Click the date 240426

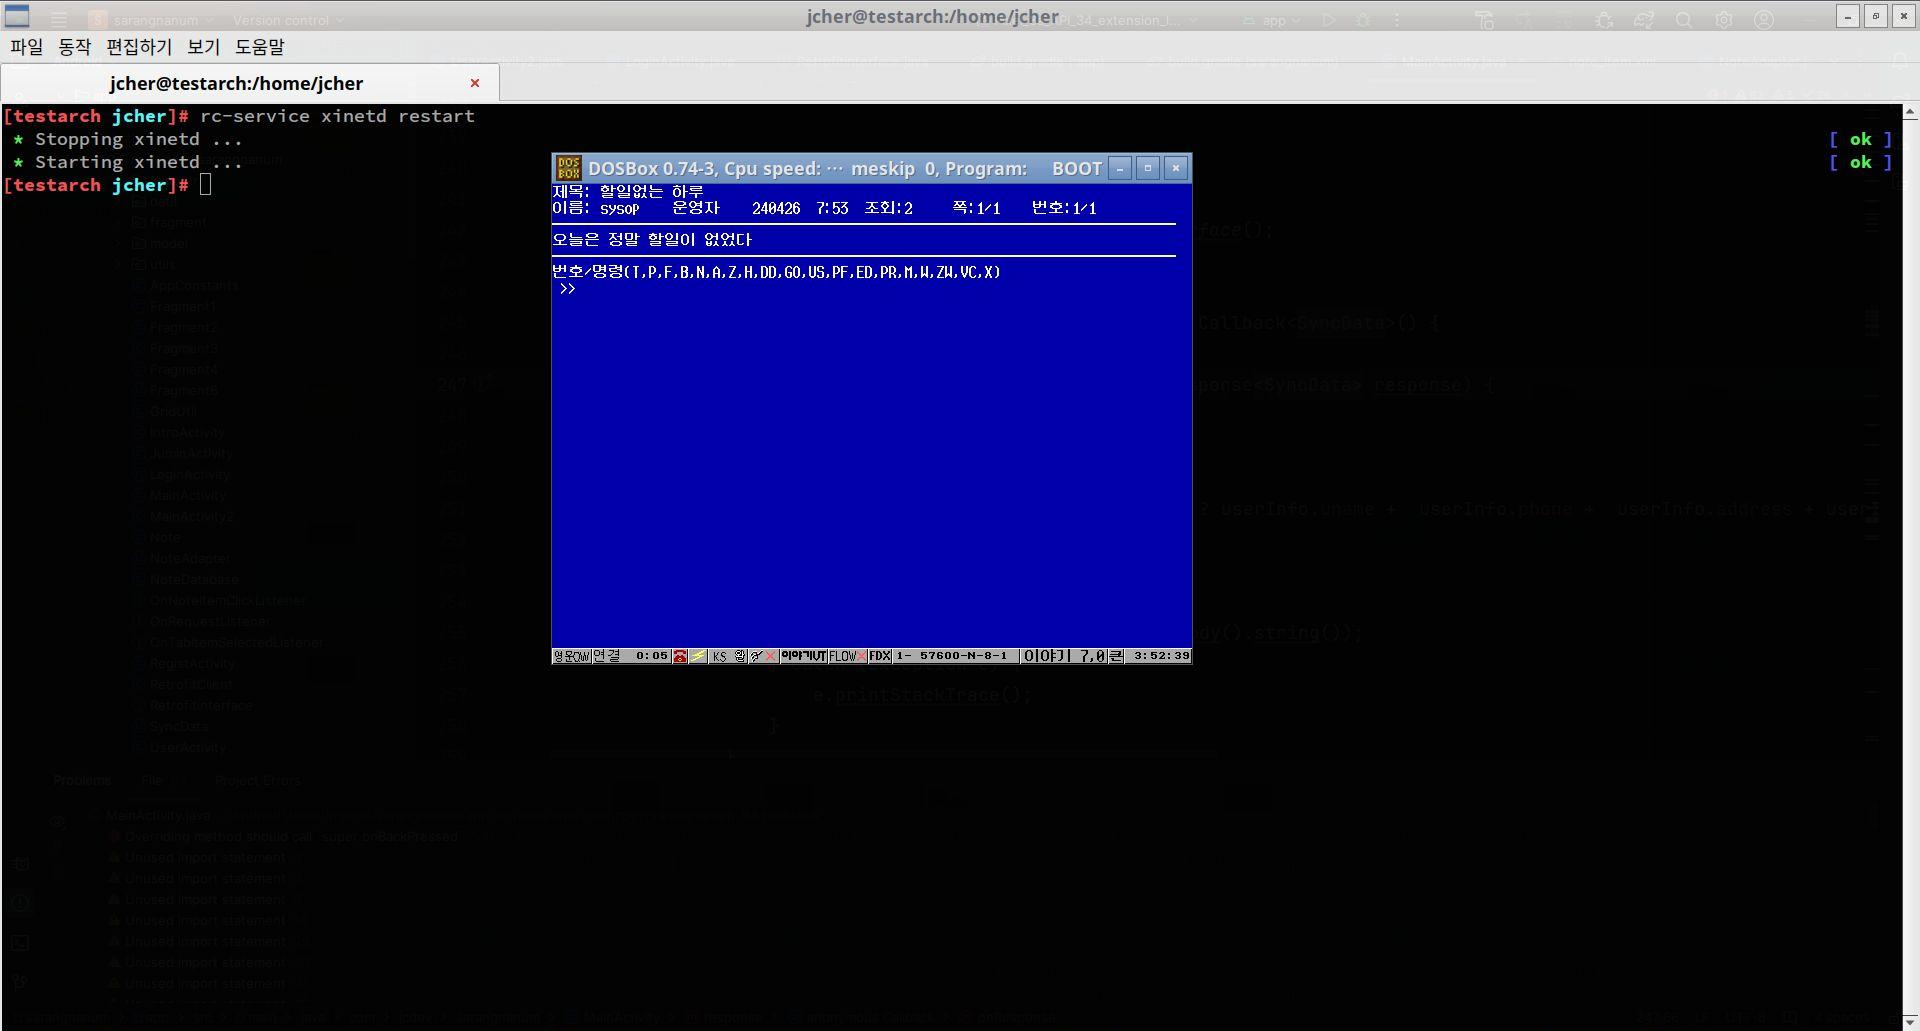point(776,208)
